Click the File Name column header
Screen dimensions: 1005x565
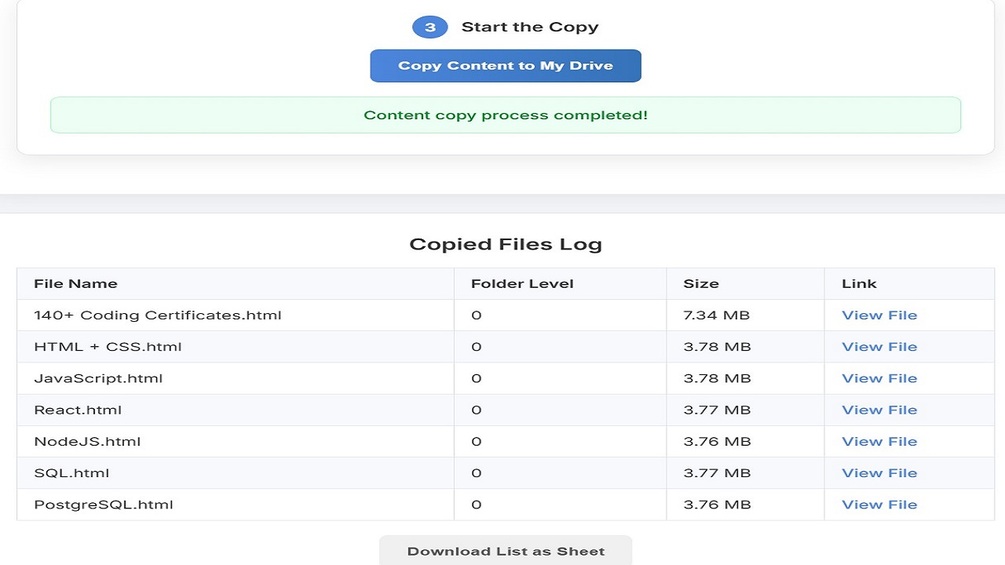coord(76,284)
